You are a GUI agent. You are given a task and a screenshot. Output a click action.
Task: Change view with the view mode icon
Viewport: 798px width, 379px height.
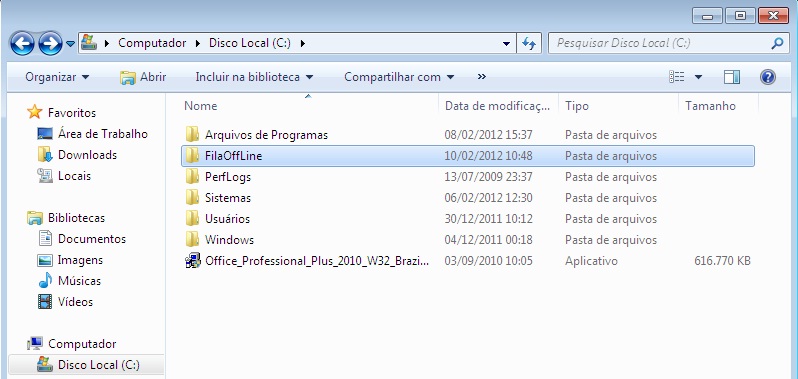[677, 77]
